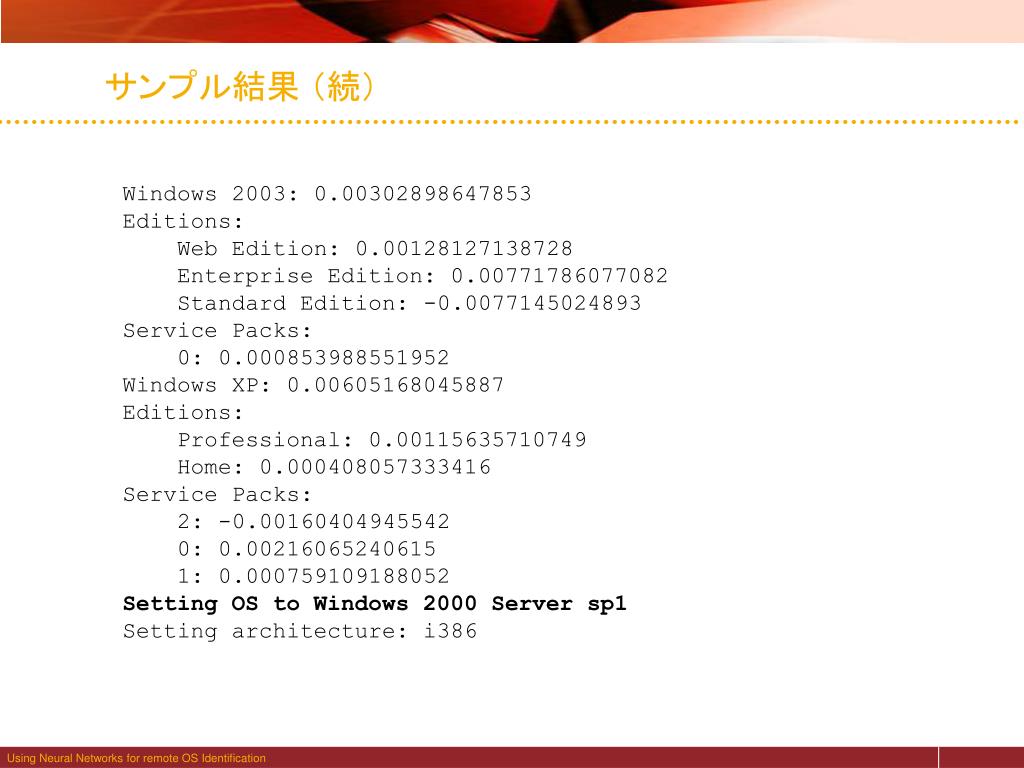Screen dimensions: 1024x768
Task: Click the '0: 0.000853988551952' service pack line
Action: 313,358
